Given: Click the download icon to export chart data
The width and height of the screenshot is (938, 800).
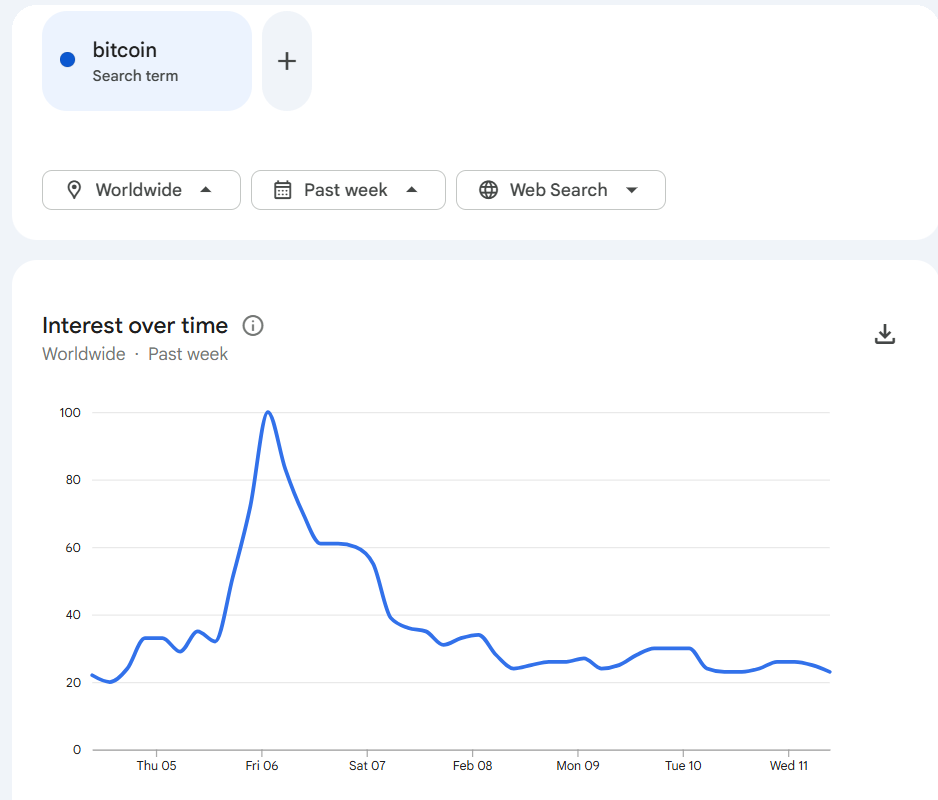Looking at the screenshot, I should (884, 333).
